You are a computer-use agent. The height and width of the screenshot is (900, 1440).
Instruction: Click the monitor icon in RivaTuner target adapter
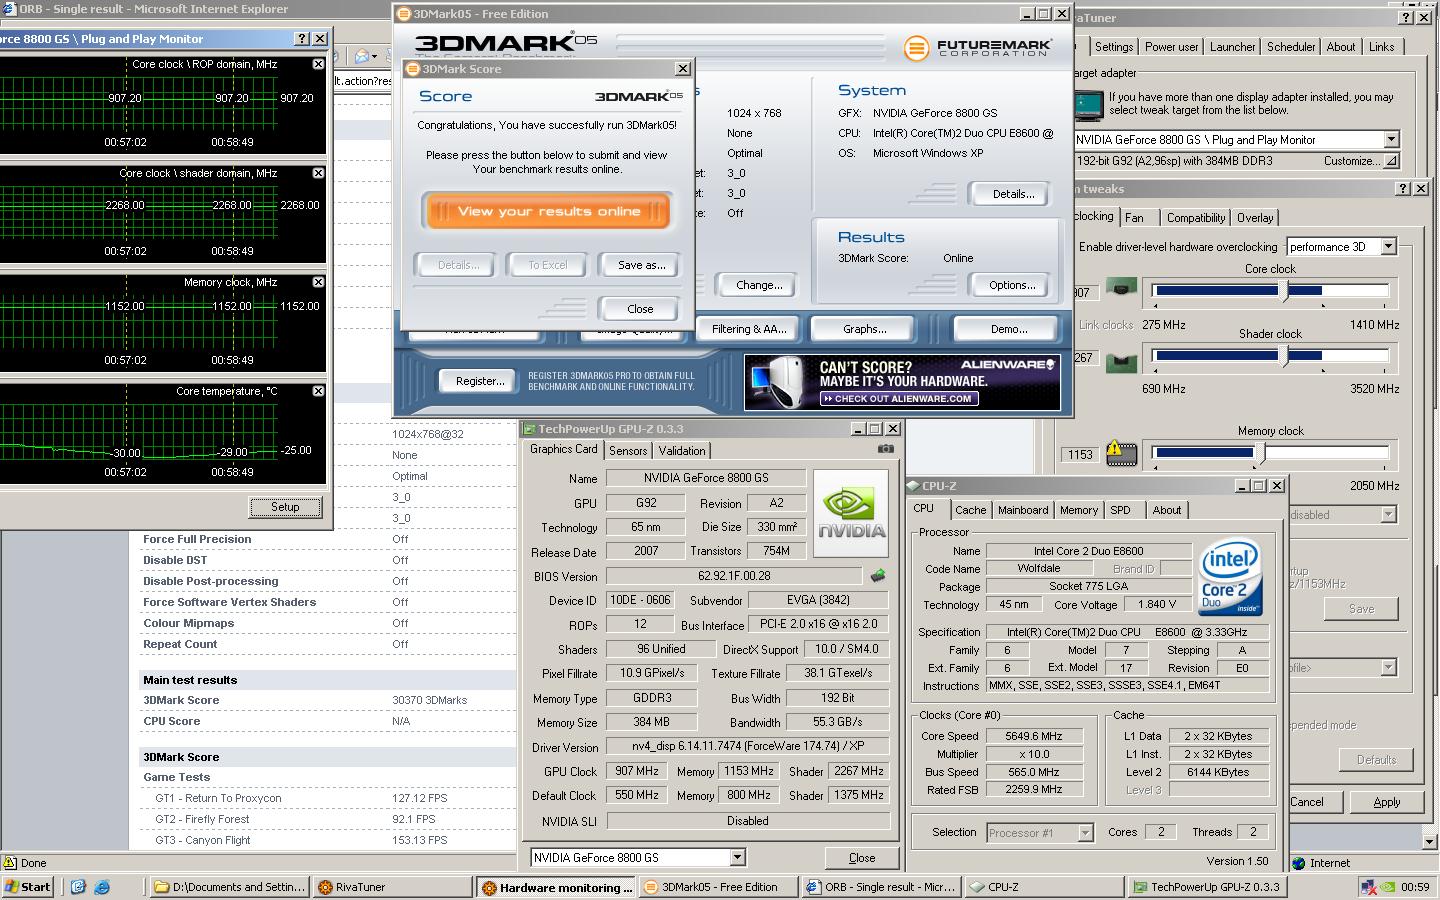pyautogui.click(x=1089, y=104)
